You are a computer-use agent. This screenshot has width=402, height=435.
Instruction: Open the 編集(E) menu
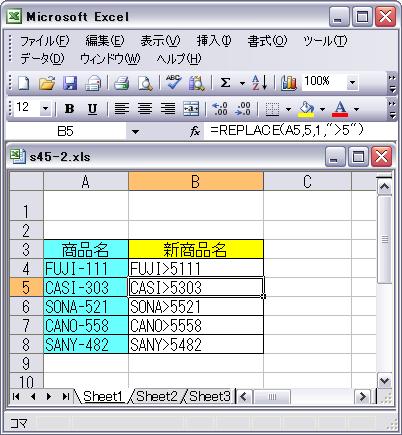click(x=105, y=41)
